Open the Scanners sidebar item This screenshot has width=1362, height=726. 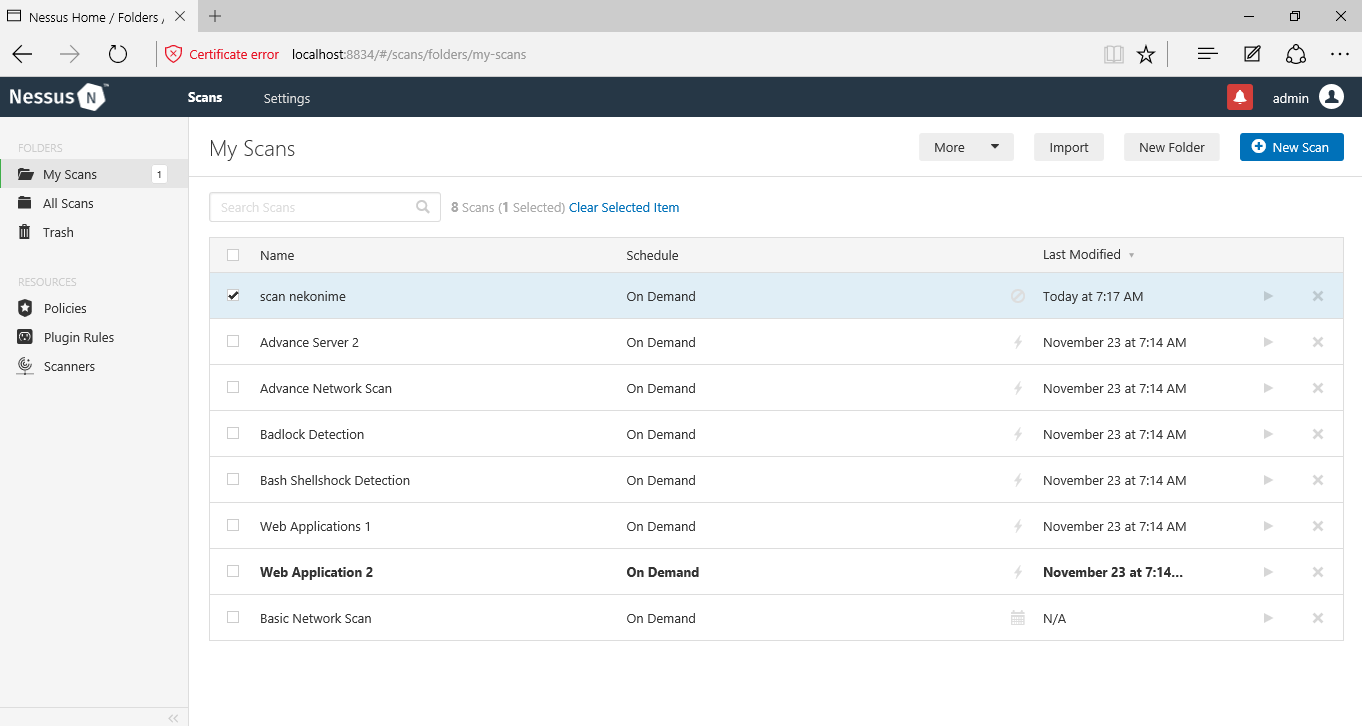coord(69,366)
